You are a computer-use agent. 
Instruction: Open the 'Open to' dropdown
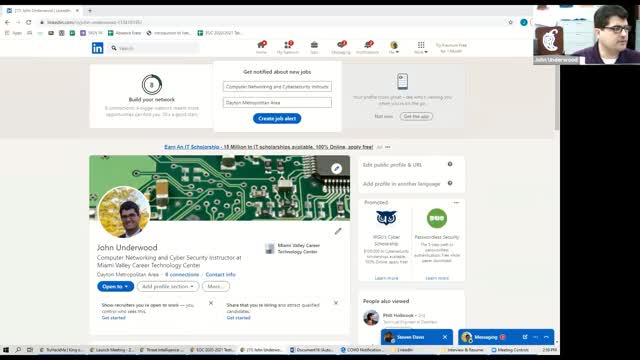(x=116, y=287)
